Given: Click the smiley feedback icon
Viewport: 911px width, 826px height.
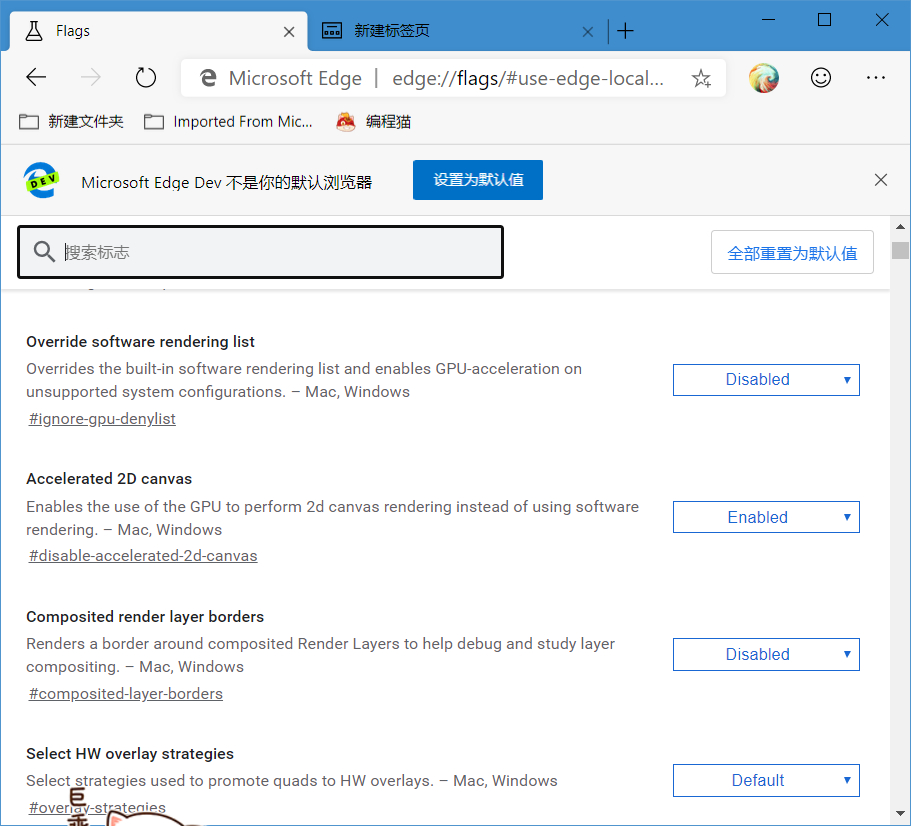Looking at the screenshot, I should tap(820, 77).
